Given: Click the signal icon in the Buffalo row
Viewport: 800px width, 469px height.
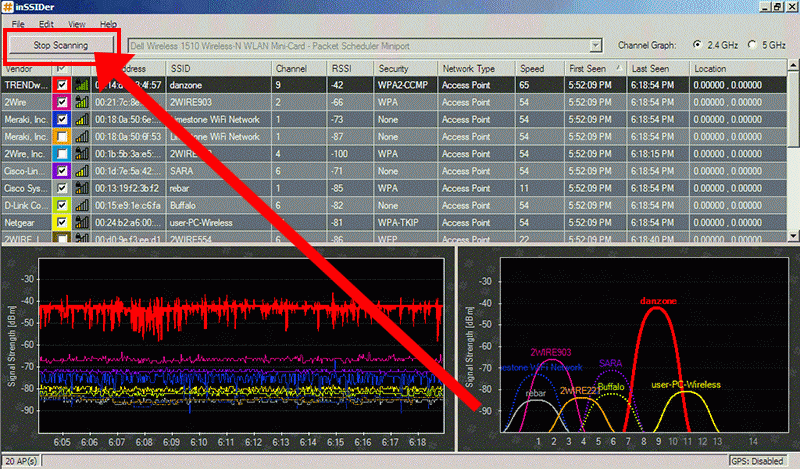Looking at the screenshot, I should click(x=82, y=204).
